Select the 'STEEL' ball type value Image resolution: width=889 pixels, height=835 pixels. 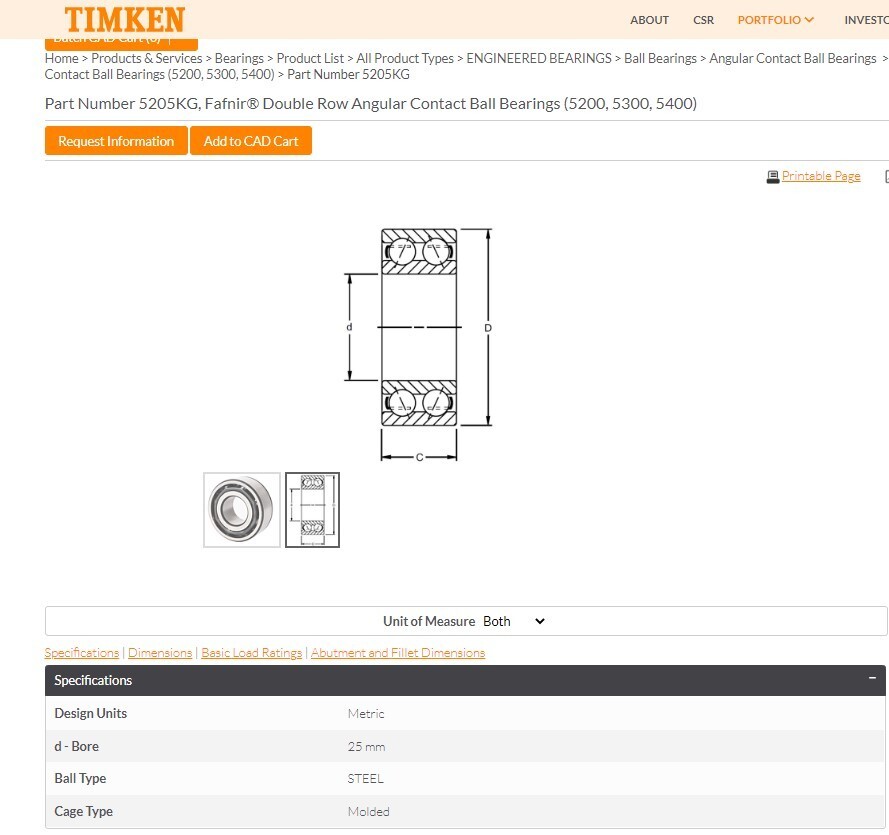pos(365,779)
